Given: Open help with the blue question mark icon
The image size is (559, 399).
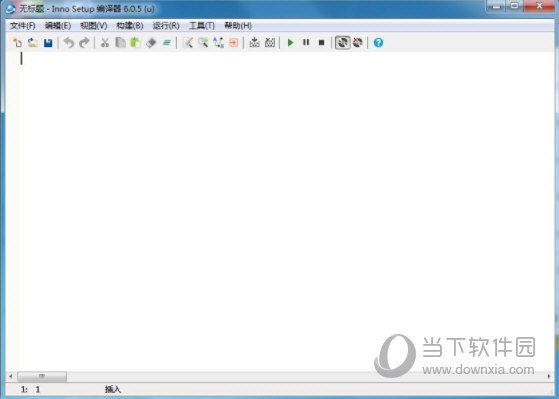Looking at the screenshot, I should click(x=378, y=43).
